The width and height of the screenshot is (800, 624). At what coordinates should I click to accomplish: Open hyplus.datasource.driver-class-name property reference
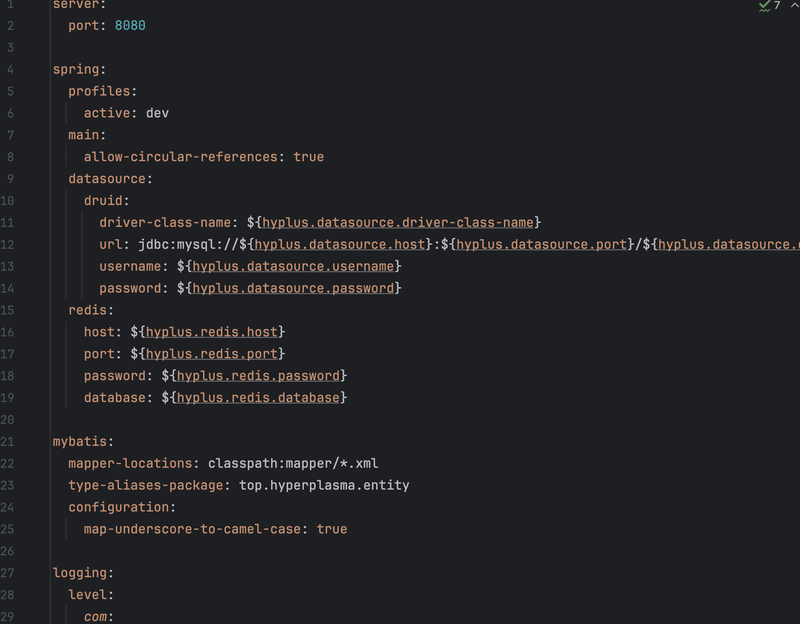click(x=398, y=222)
